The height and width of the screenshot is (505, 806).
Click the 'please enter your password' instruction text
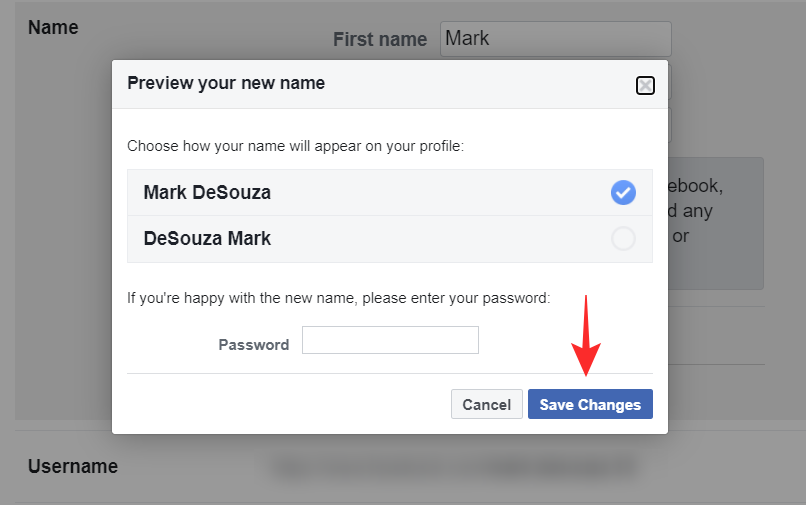[338, 298]
